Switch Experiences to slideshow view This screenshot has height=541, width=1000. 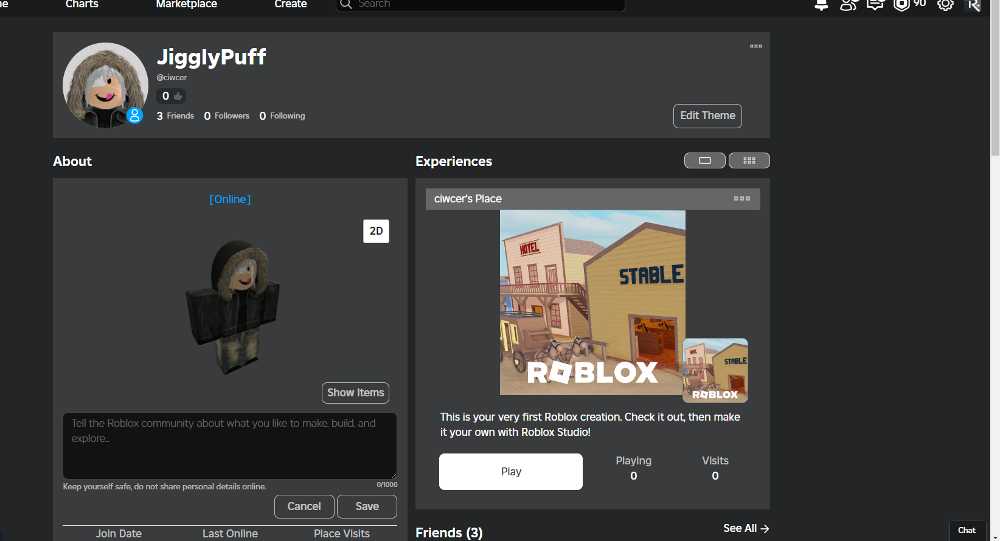click(x=705, y=160)
